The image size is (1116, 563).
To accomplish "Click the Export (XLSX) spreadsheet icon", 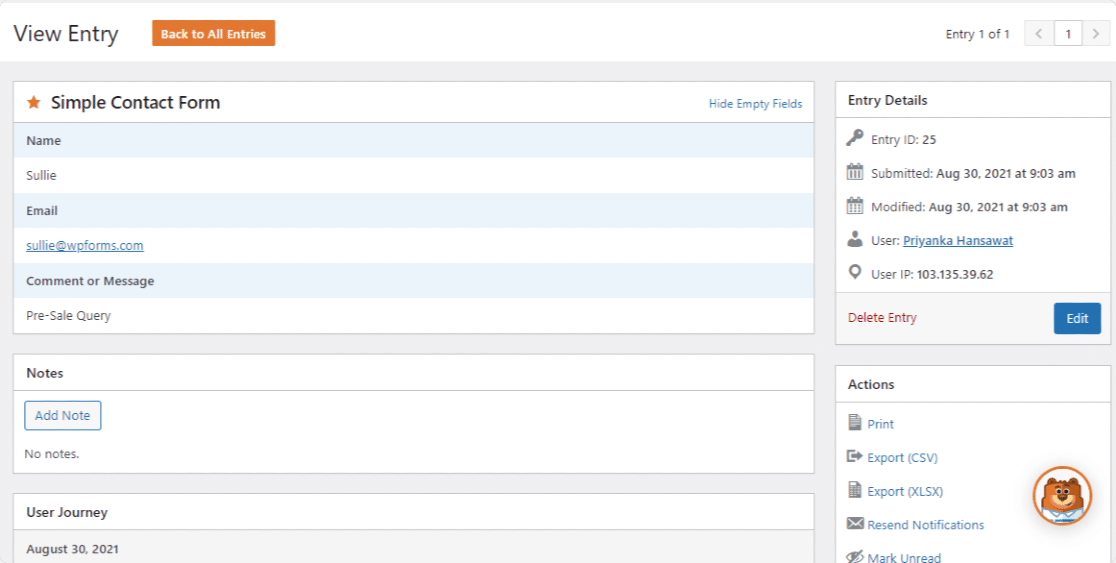I will coord(854,490).
